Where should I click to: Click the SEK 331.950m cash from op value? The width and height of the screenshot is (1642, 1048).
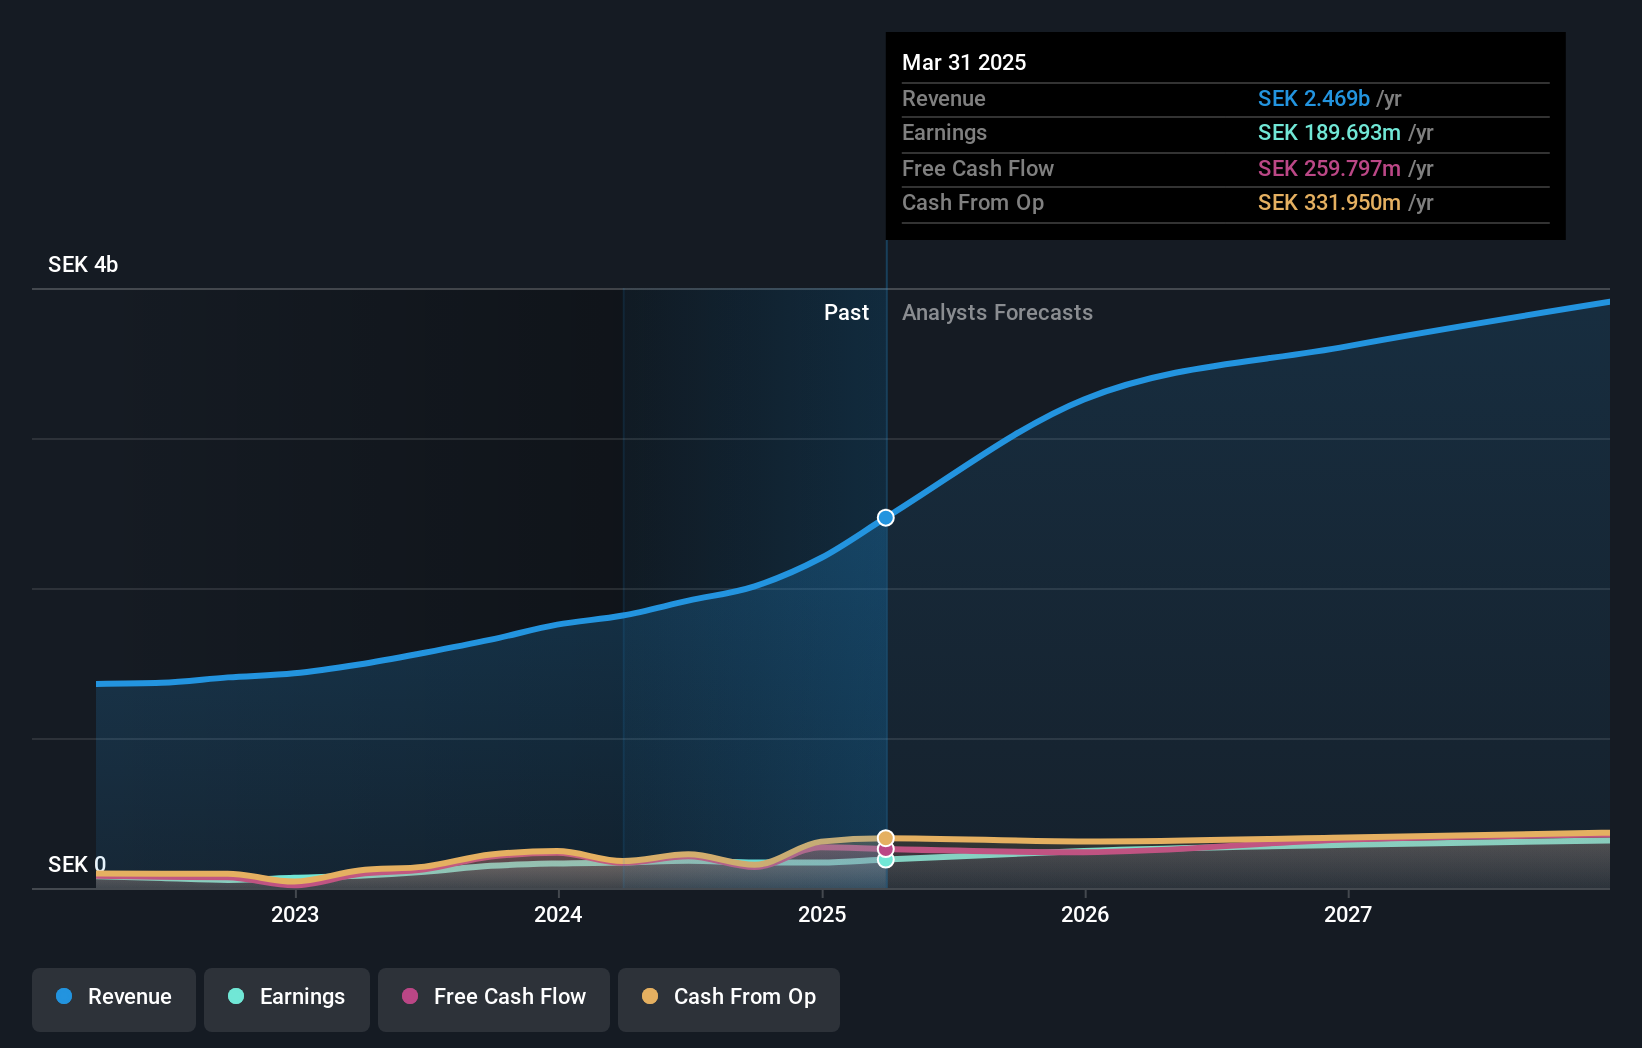click(1329, 202)
